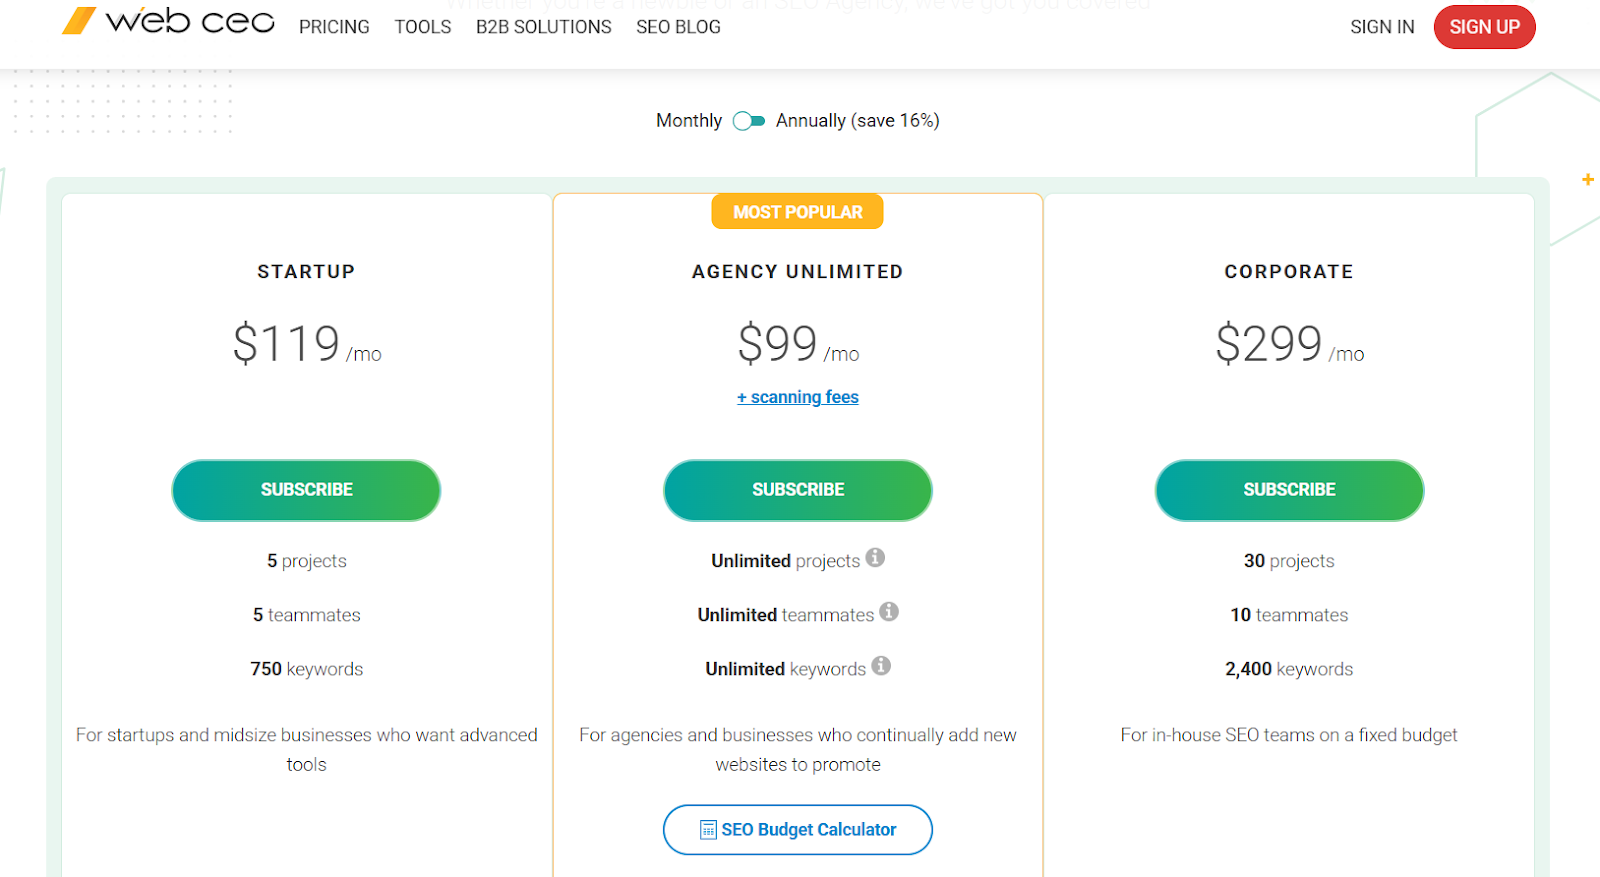Image resolution: width=1600 pixels, height=877 pixels.
Task: Open the Tools menu
Action: coord(422,27)
